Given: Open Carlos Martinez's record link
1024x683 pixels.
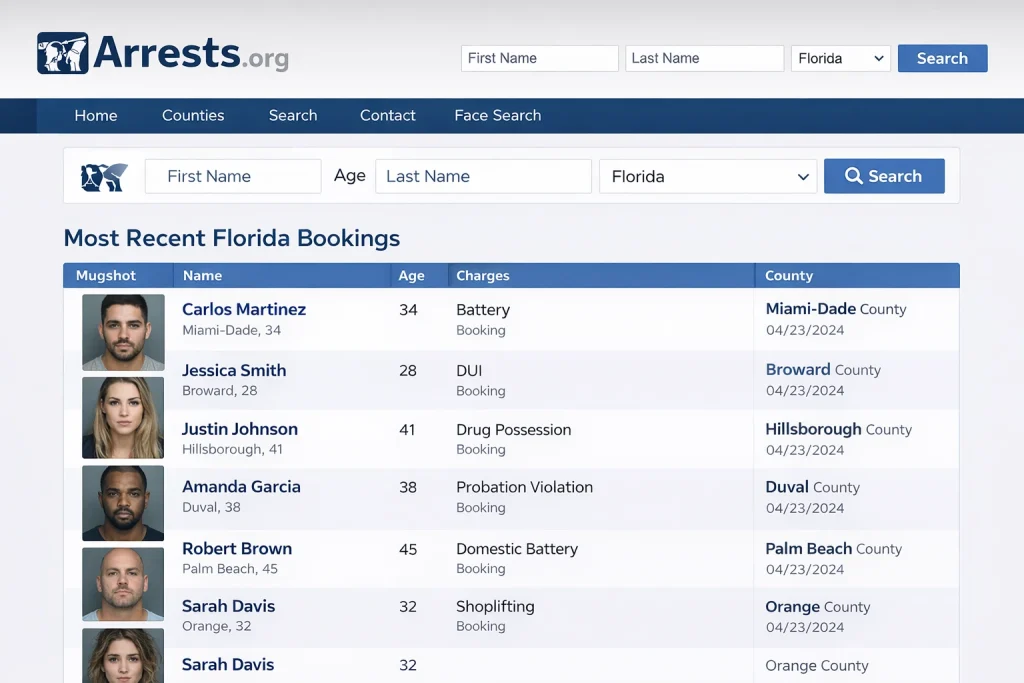Looking at the screenshot, I should coord(244,309).
